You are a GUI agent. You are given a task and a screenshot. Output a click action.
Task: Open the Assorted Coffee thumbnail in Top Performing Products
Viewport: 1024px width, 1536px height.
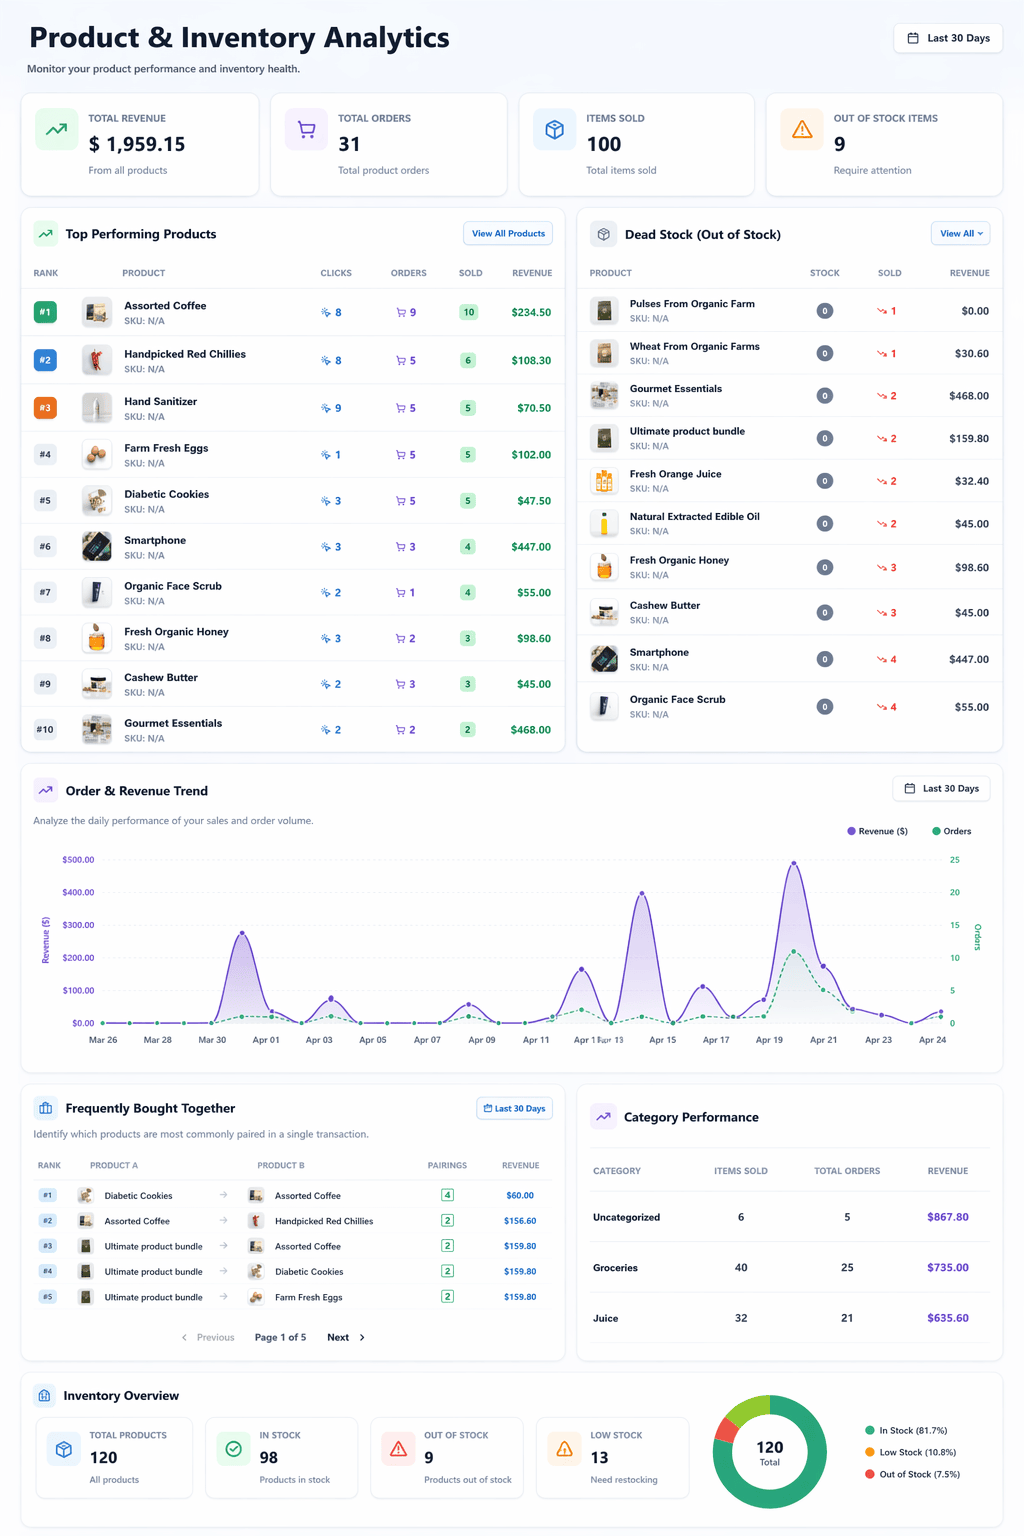(x=97, y=312)
